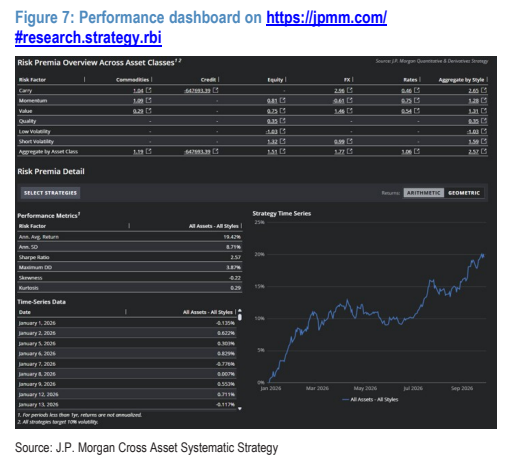This screenshot has height=462, width=511.
Task: Open the pop-out icon for Short Volatility aggregate 1.59
Action: pos(484,141)
